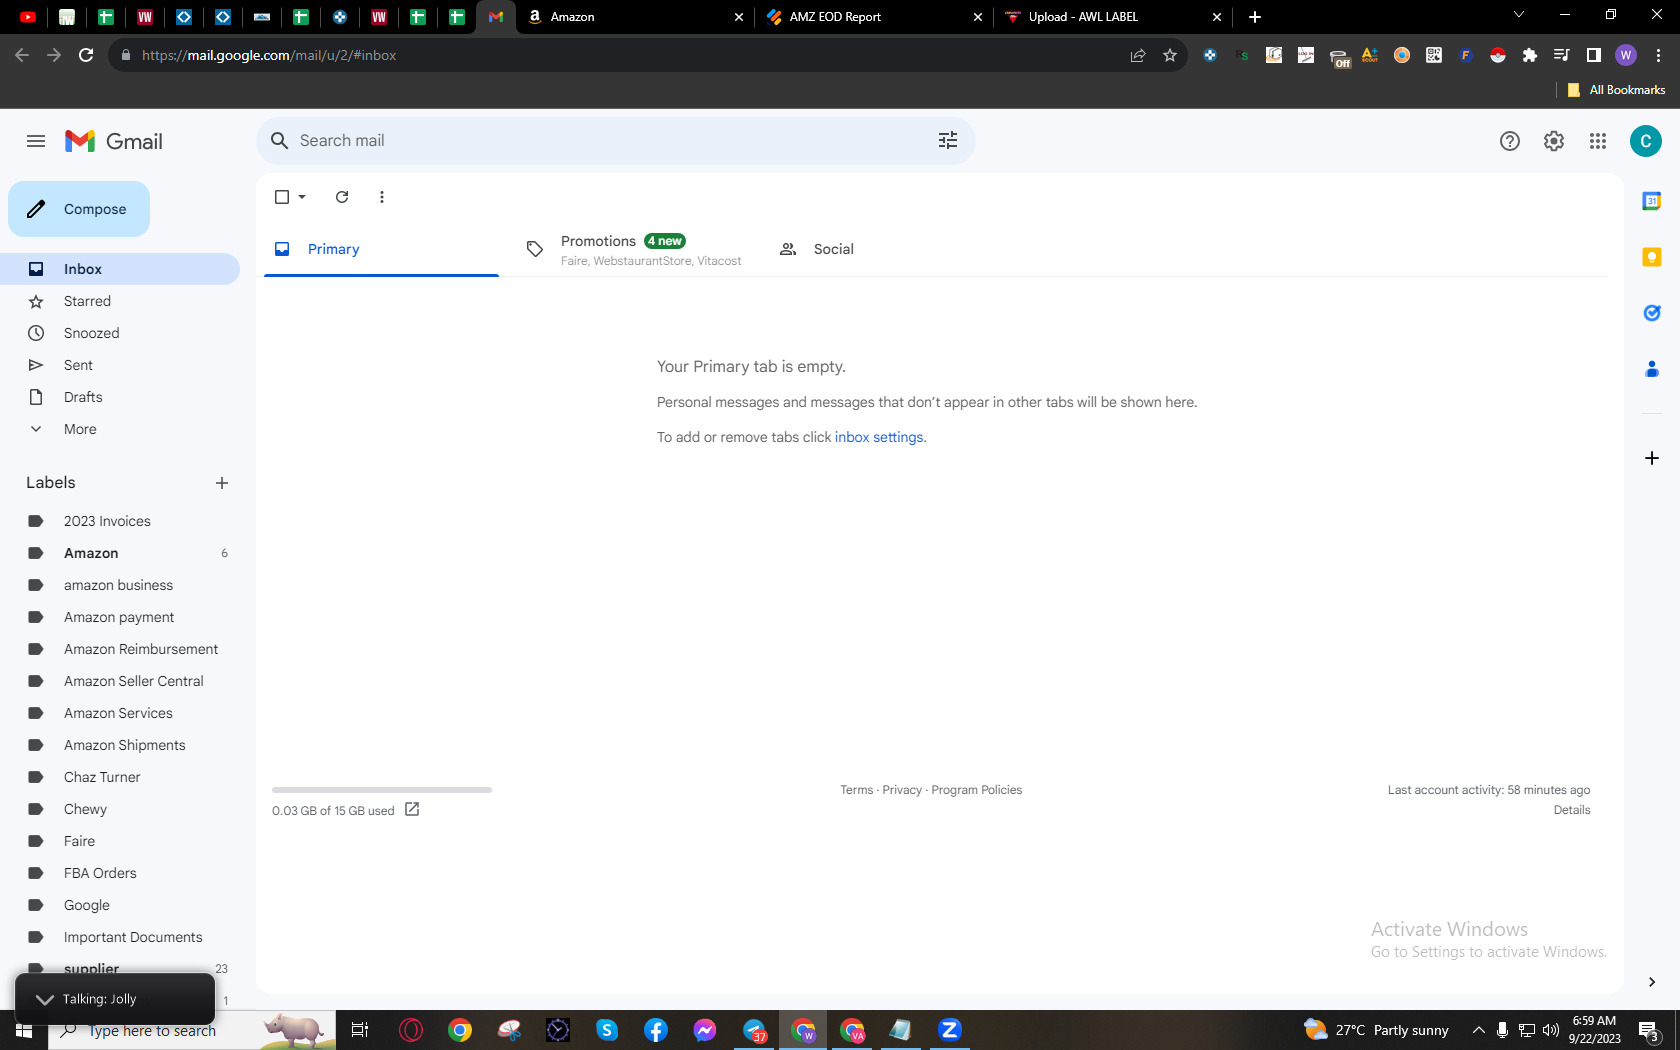Click the inbox settings link

pos(879,437)
